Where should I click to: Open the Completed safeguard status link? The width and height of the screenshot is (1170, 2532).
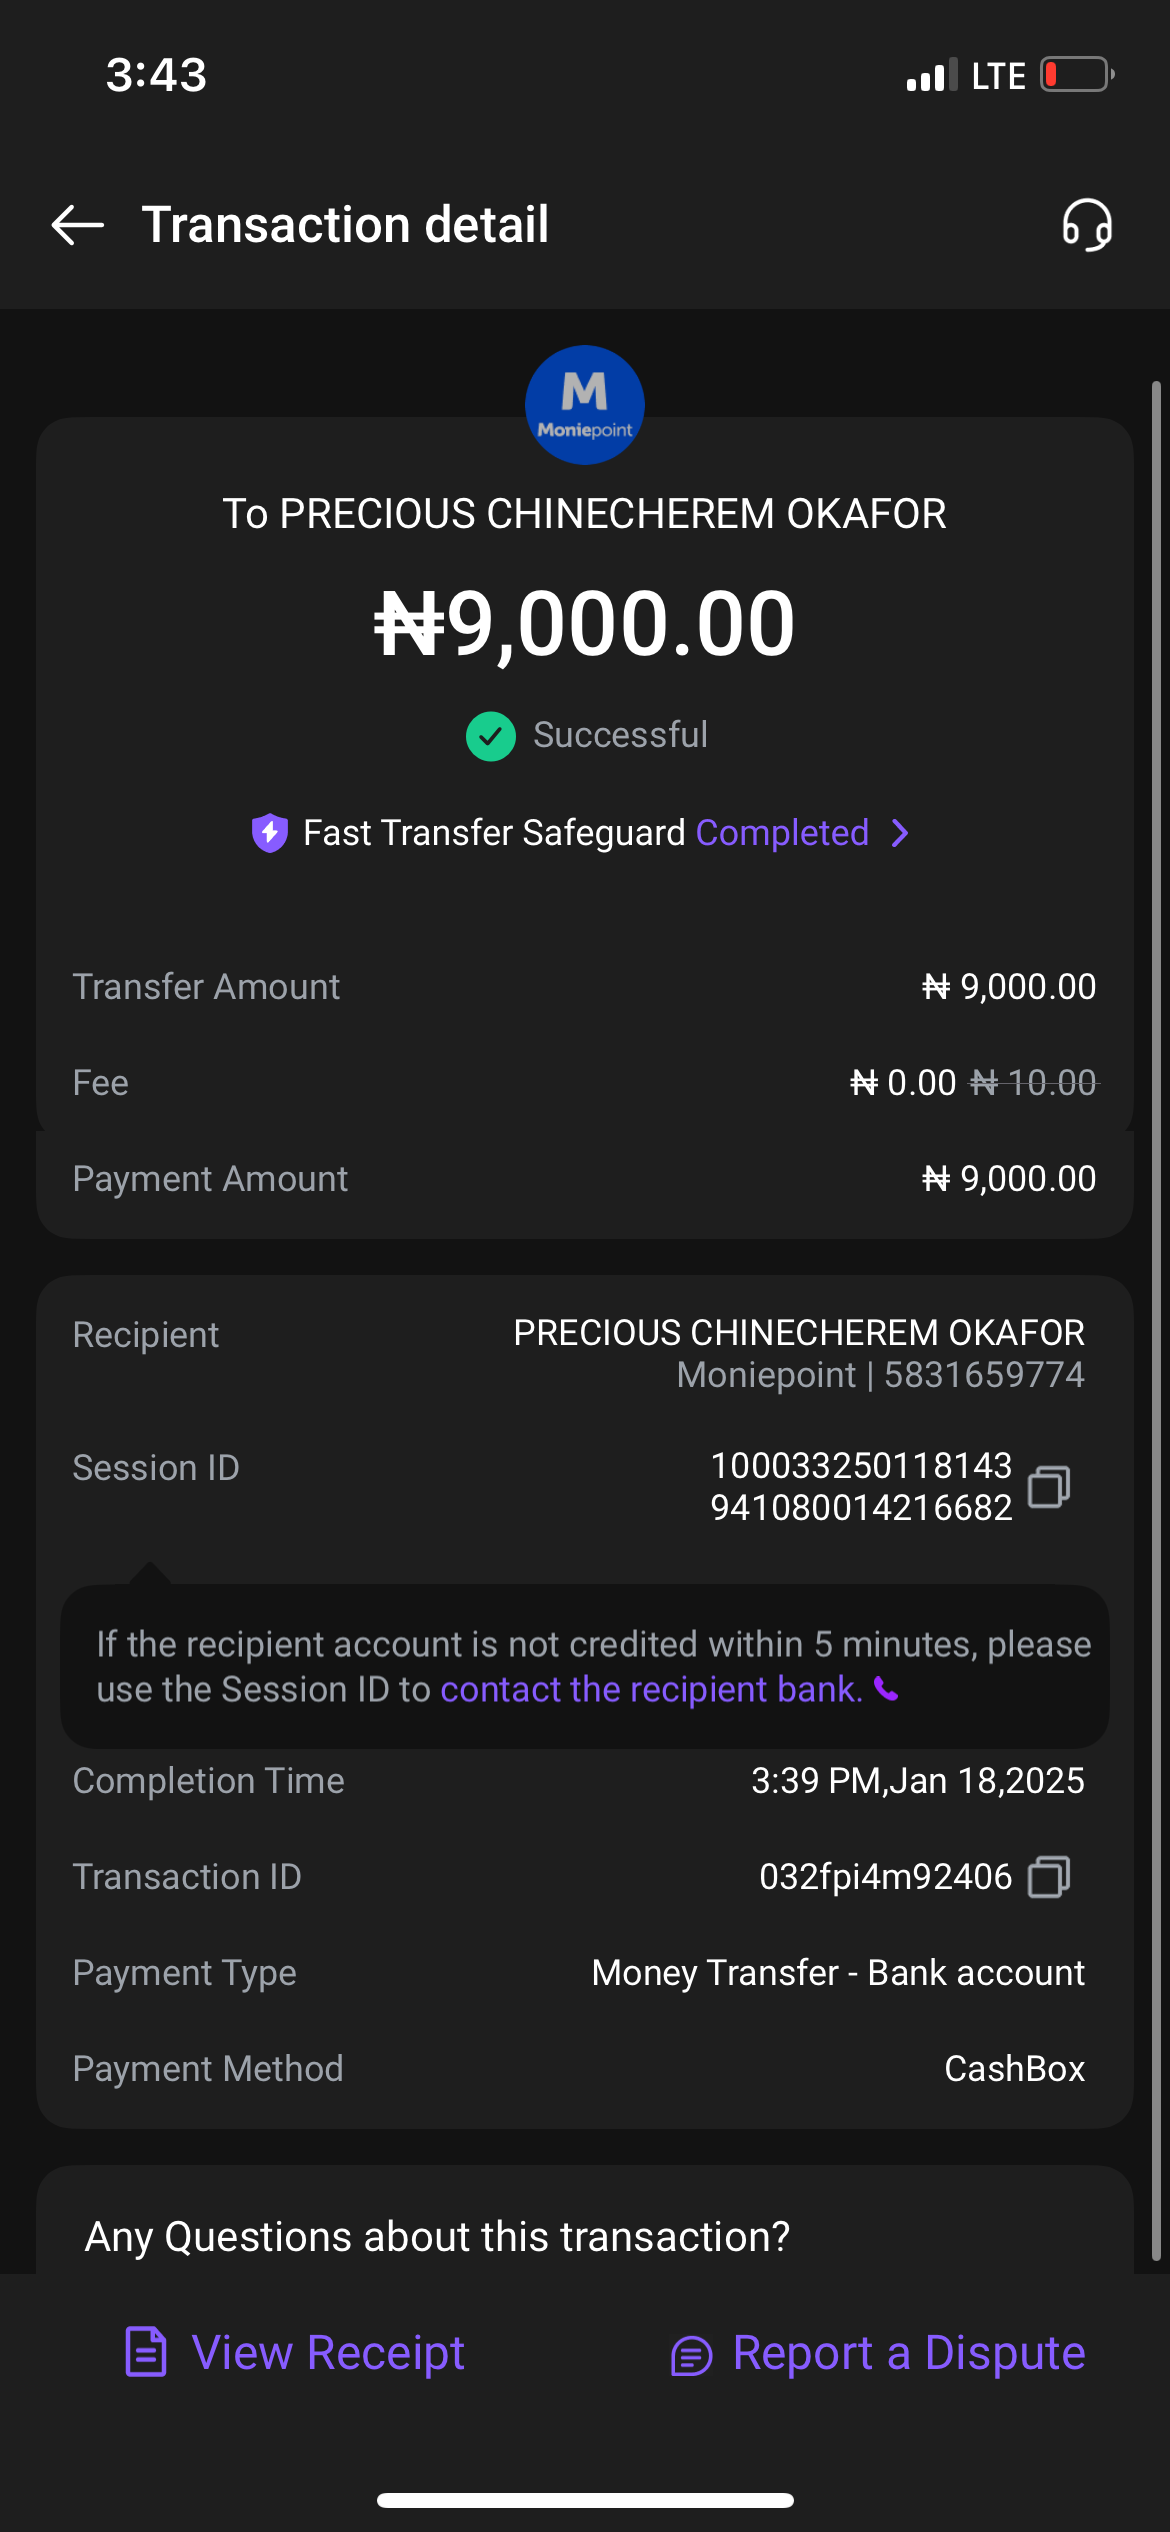[782, 833]
